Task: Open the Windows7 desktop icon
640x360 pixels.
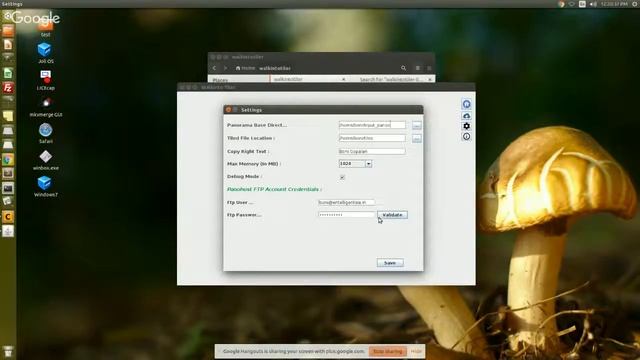Action: tap(45, 187)
